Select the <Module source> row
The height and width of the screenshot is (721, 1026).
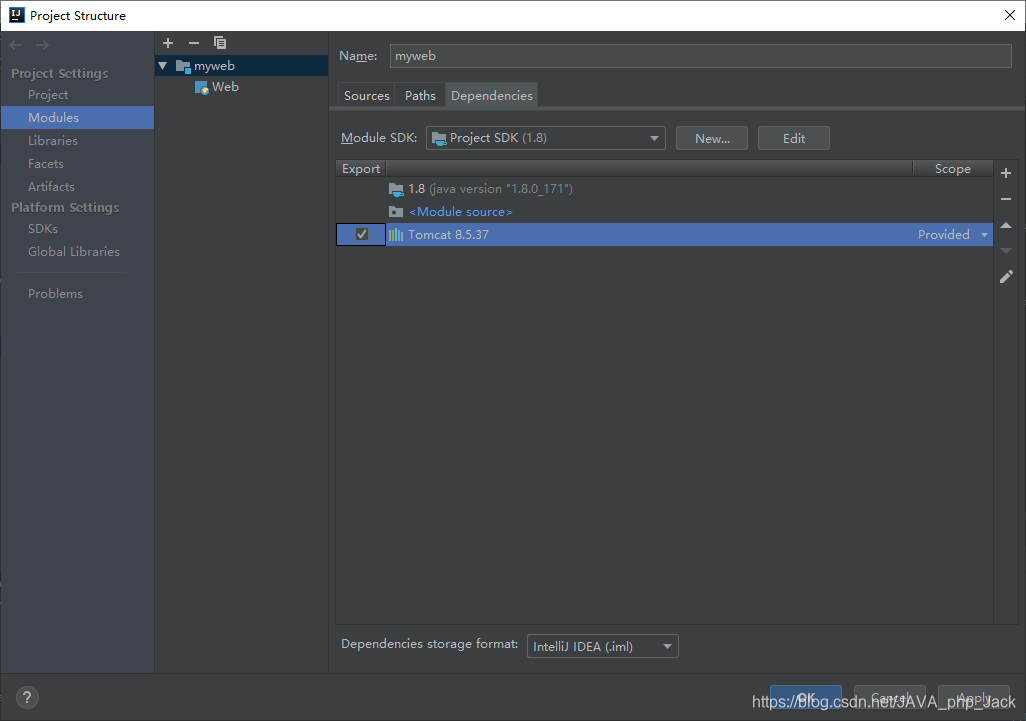point(664,212)
